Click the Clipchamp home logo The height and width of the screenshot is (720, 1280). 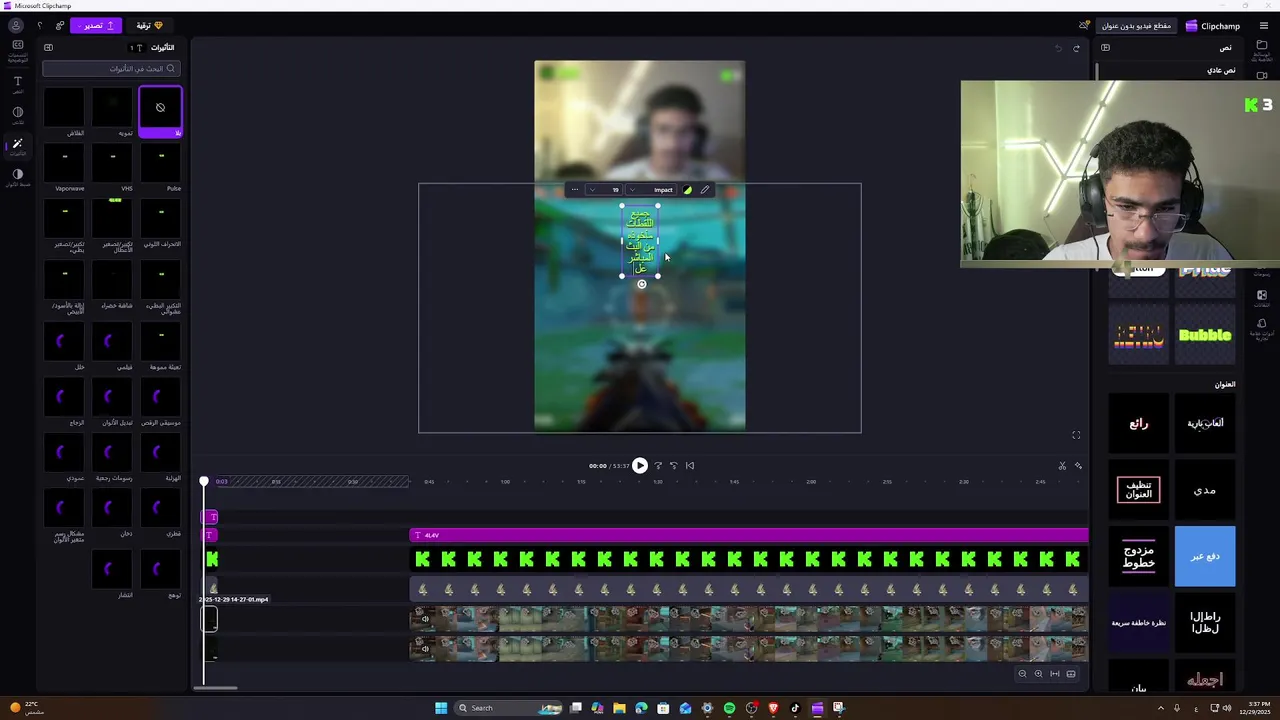click(x=1212, y=26)
